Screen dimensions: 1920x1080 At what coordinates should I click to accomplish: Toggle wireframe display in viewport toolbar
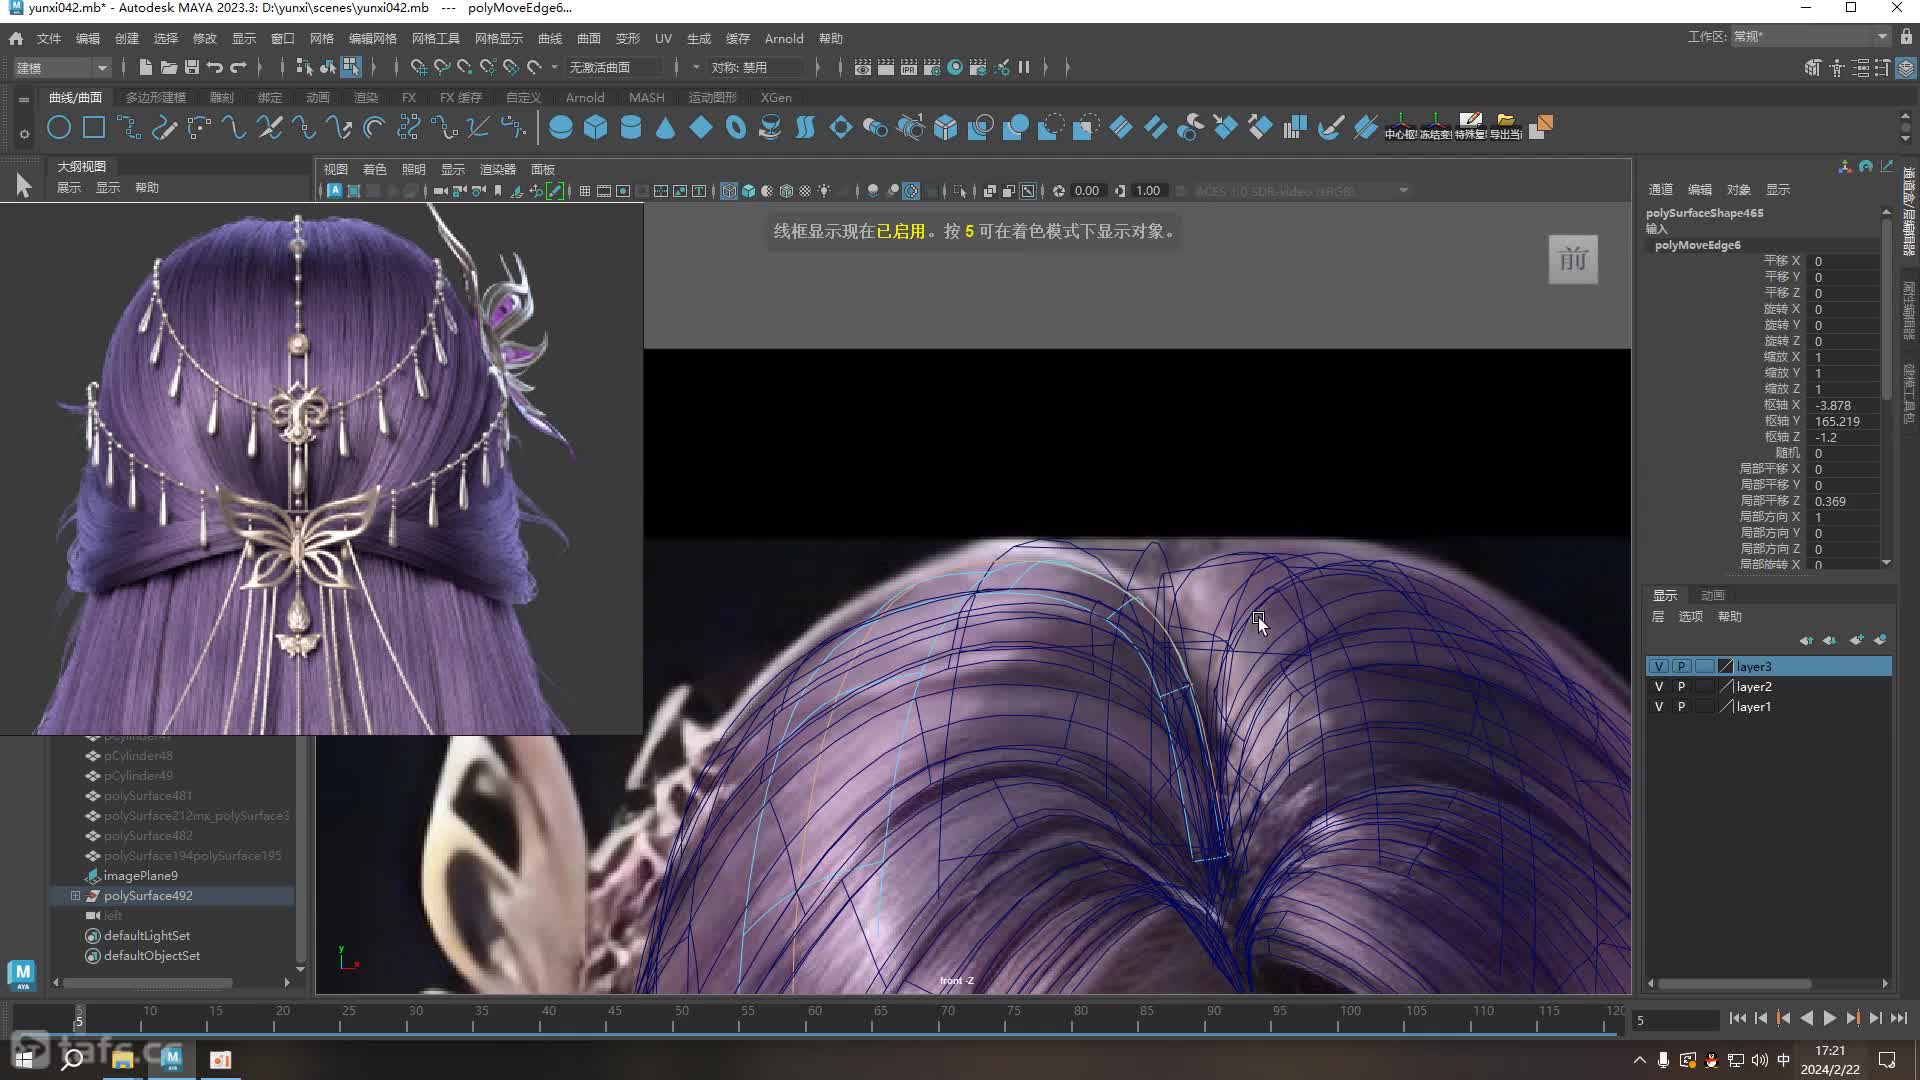[x=729, y=191]
